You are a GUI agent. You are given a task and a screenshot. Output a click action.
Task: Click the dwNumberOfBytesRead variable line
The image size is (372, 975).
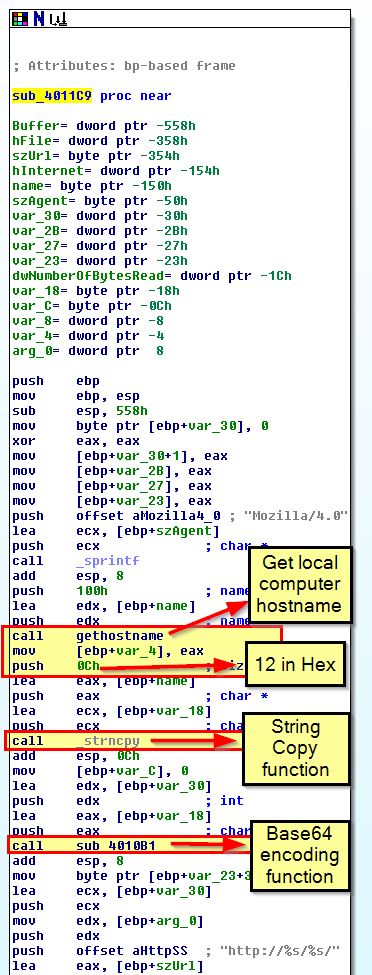[x=152, y=275]
